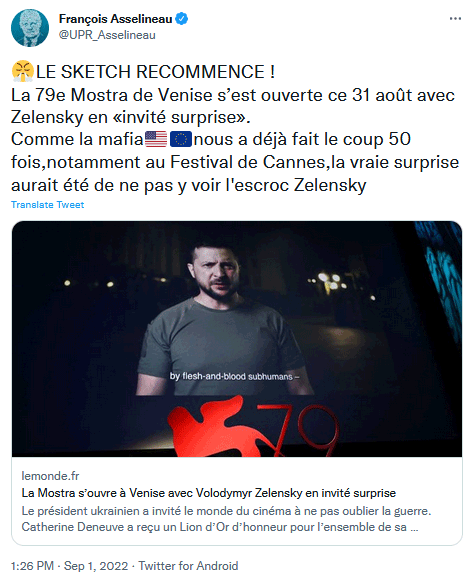The height and width of the screenshot is (580, 472).
Task: Open the Zelensky article preview image
Action: pos(237,339)
